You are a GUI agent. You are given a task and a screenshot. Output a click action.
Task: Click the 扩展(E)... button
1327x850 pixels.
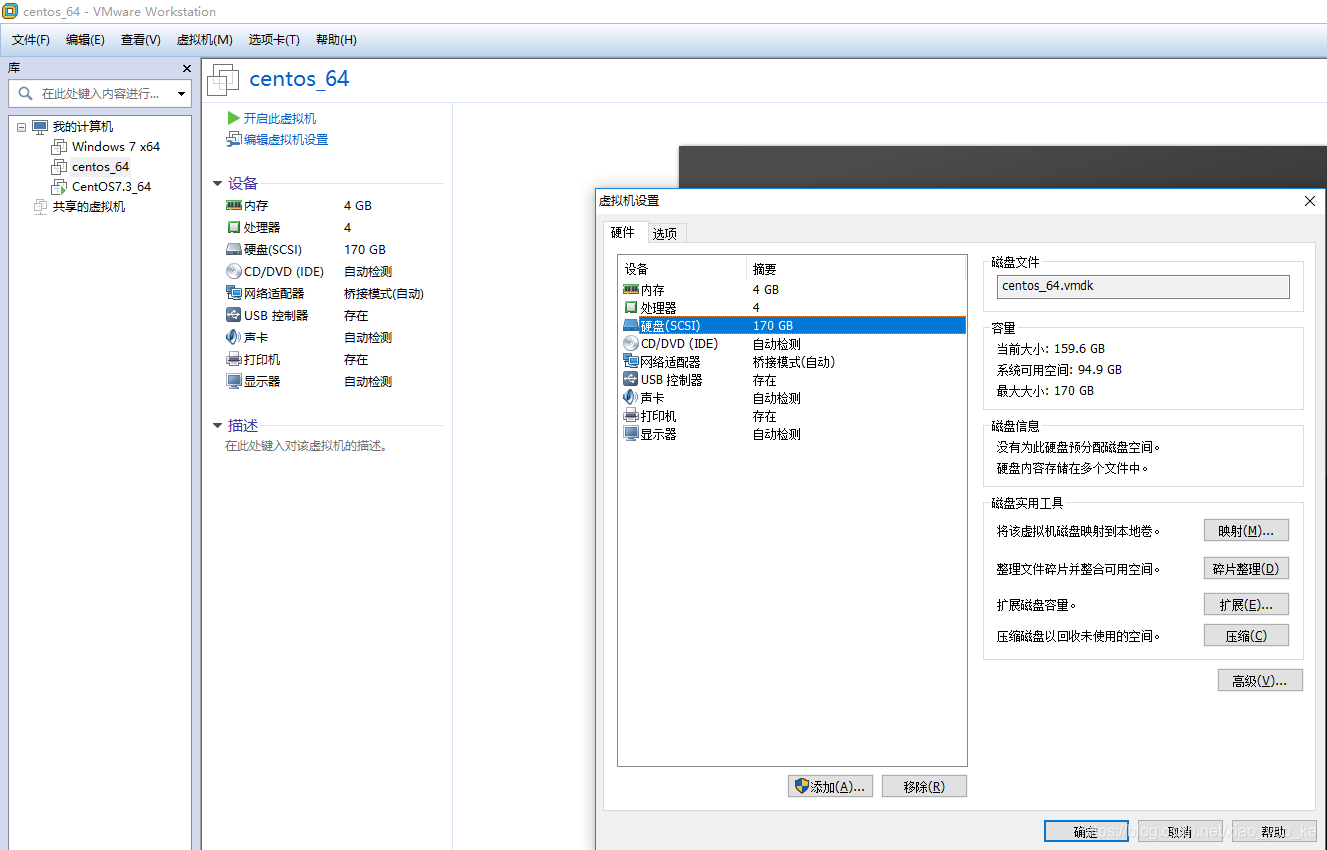point(1245,605)
